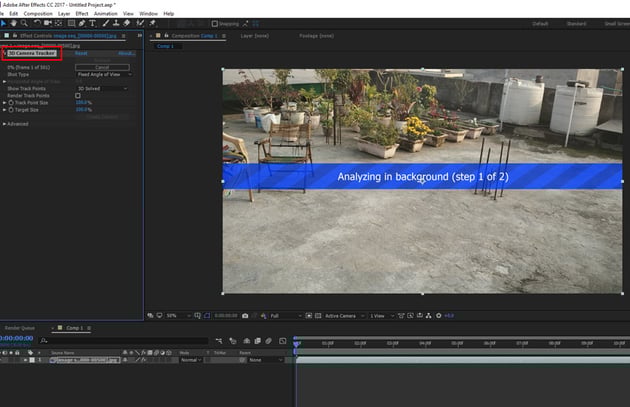Select the Rotation tool

[x=37, y=23]
